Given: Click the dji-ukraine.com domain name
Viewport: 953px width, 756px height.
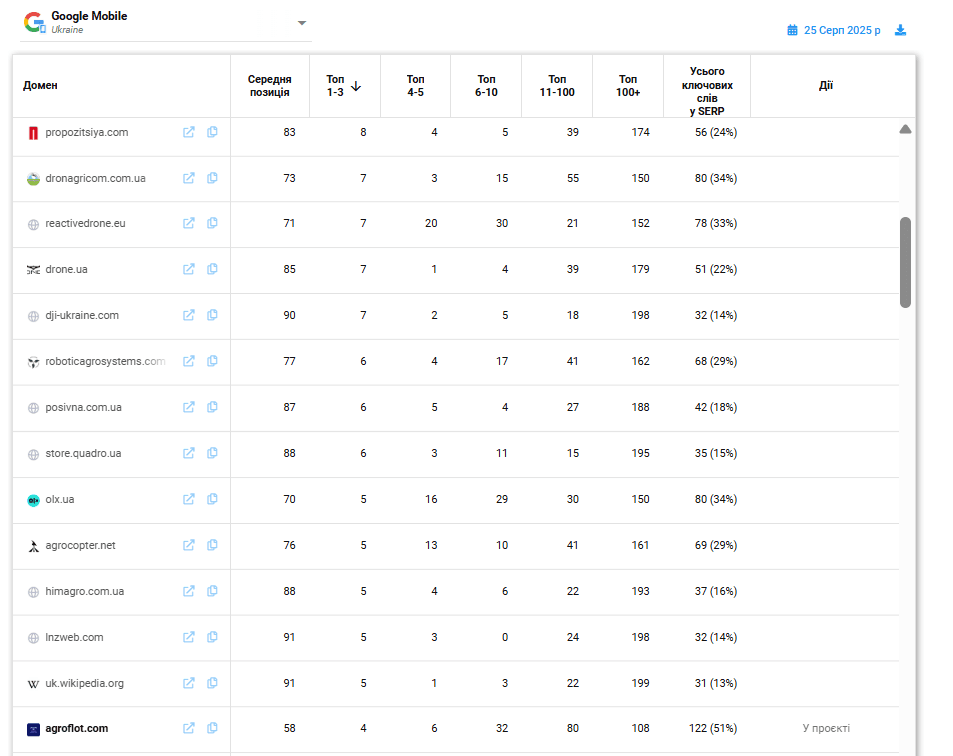Looking at the screenshot, I should [x=82, y=315].
